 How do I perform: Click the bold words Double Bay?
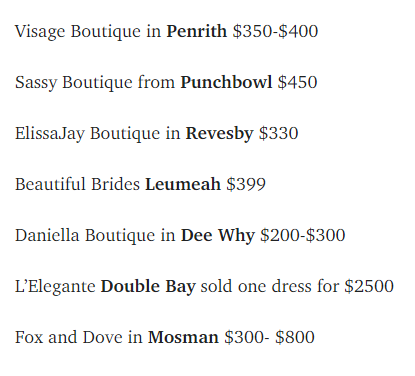tap(148, 287)
